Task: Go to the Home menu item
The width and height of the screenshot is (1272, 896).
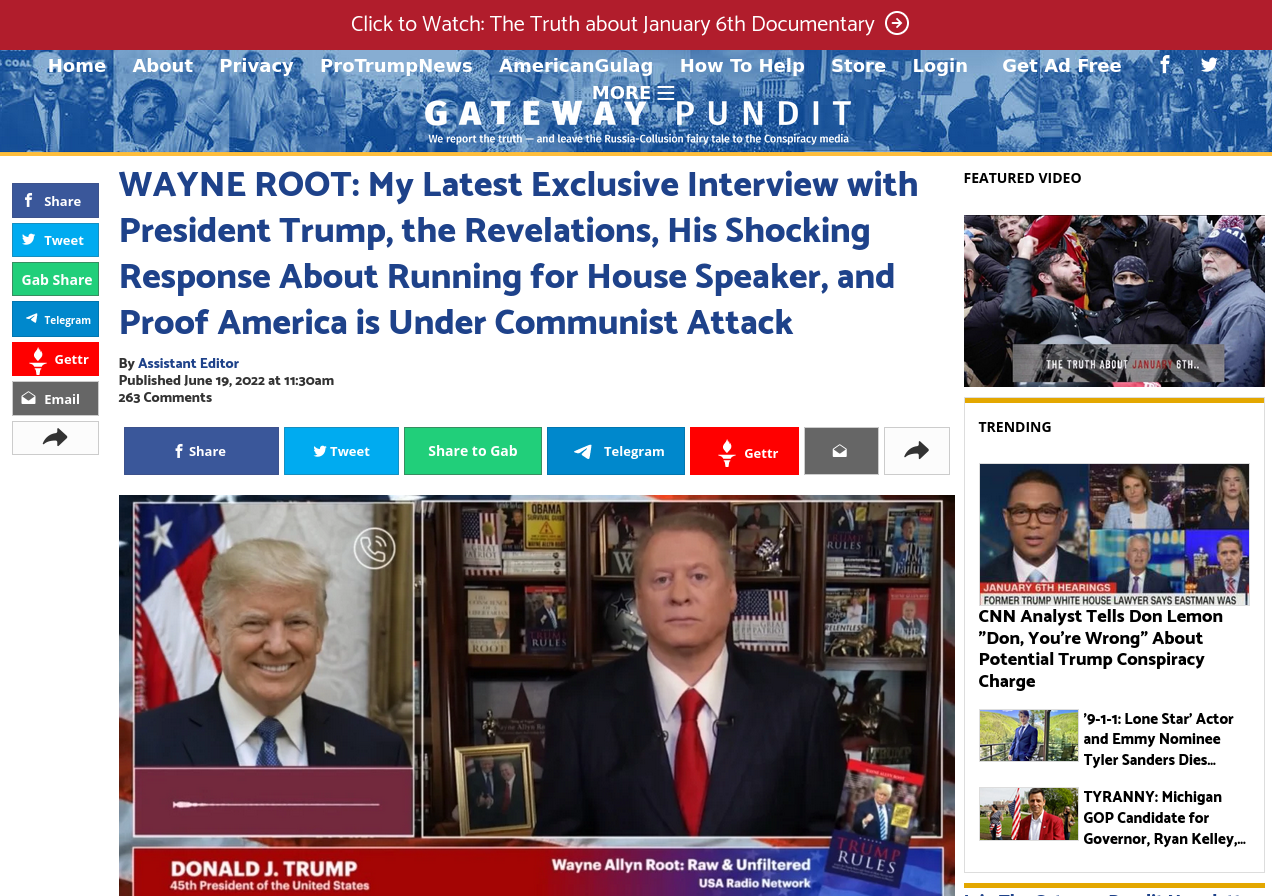Action: pos(77,65)
